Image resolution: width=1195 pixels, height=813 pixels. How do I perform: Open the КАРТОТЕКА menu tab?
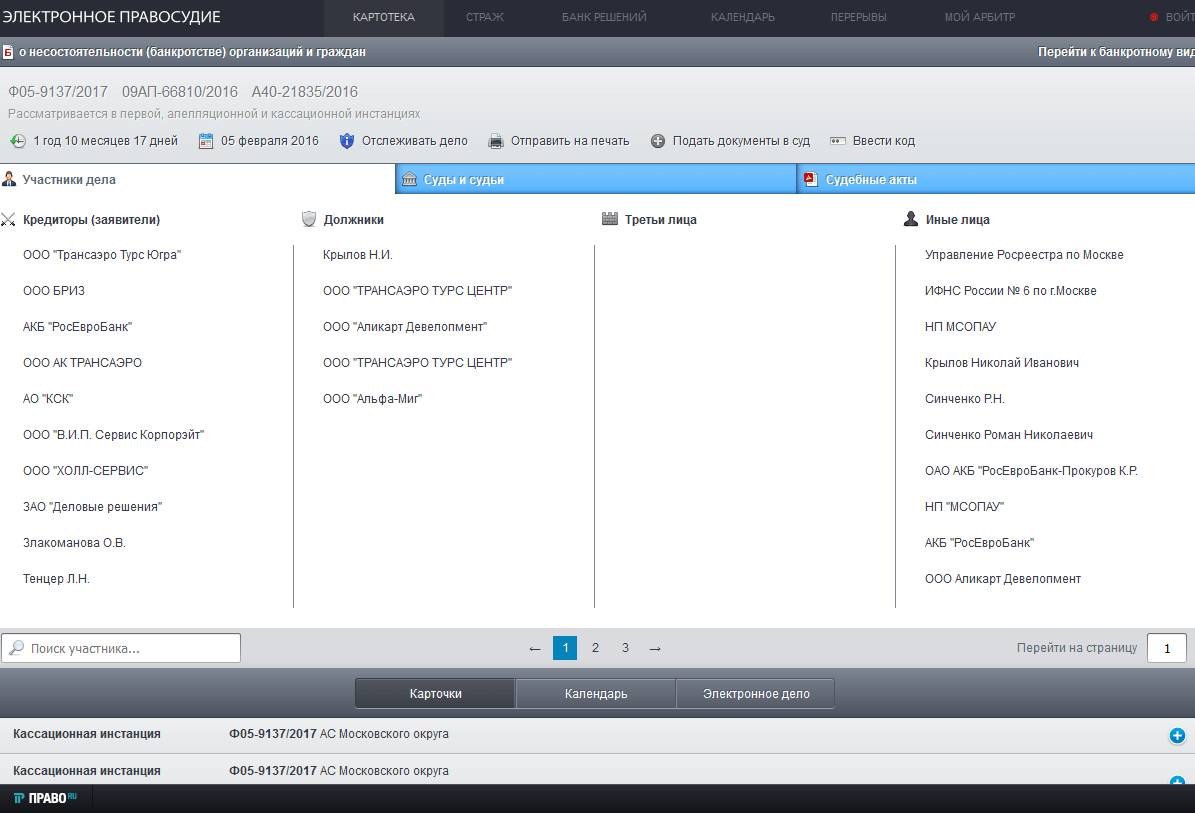click(x=383, y=17)
